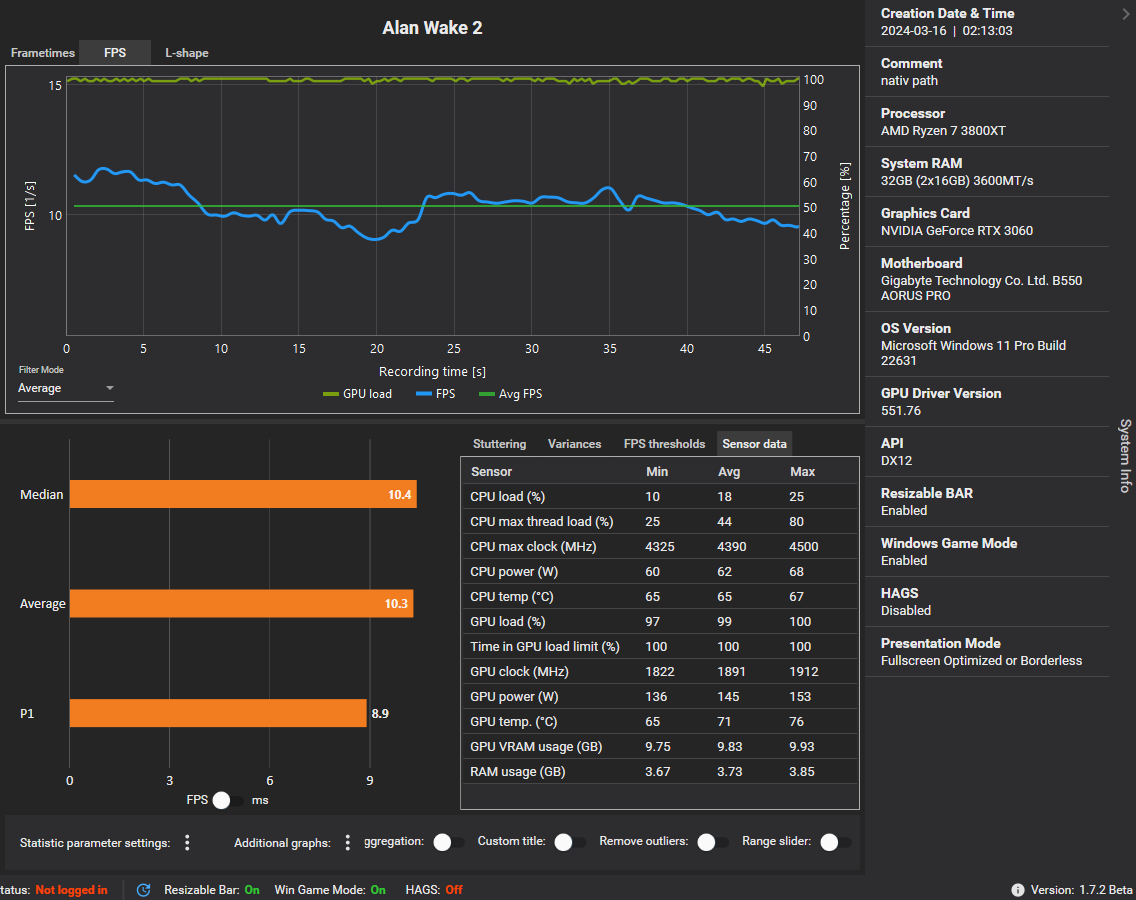Image resolution: width=1136 pixels, height=900 pixels.
Task: Switch FPS/ms unit toggle
Action: point(227,800)
